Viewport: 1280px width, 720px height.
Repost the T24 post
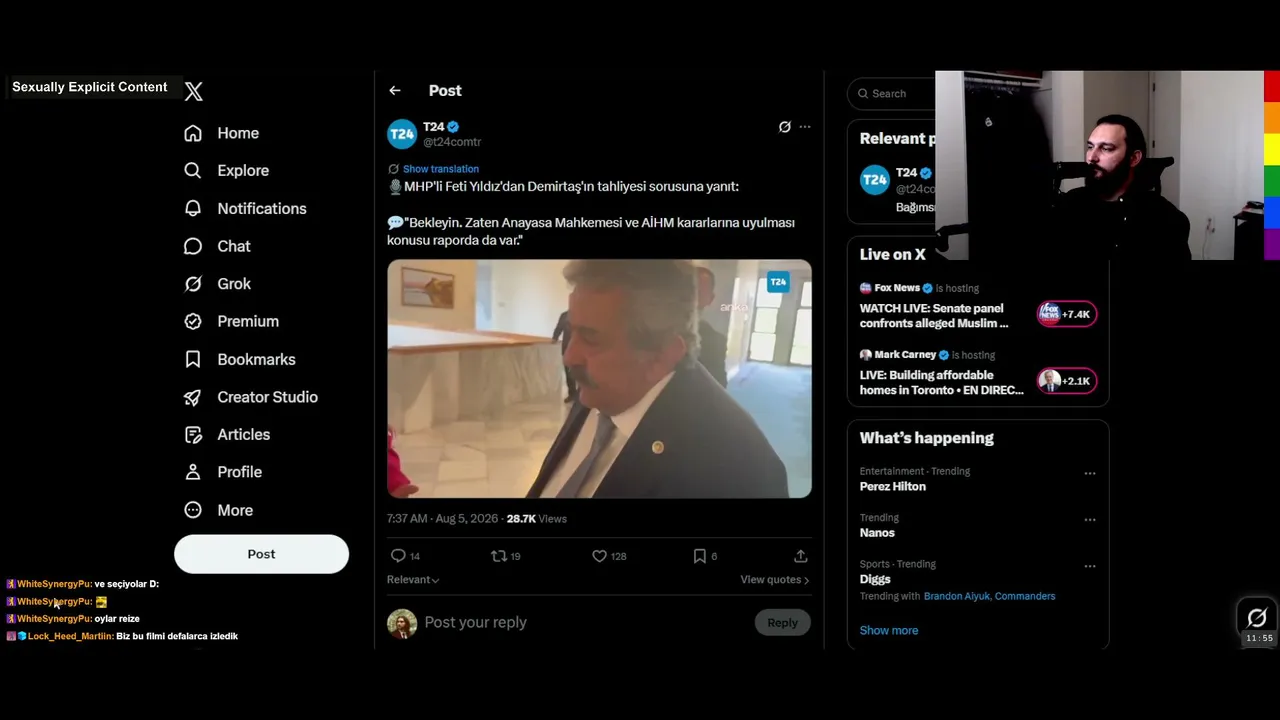[x=499, y=556]
